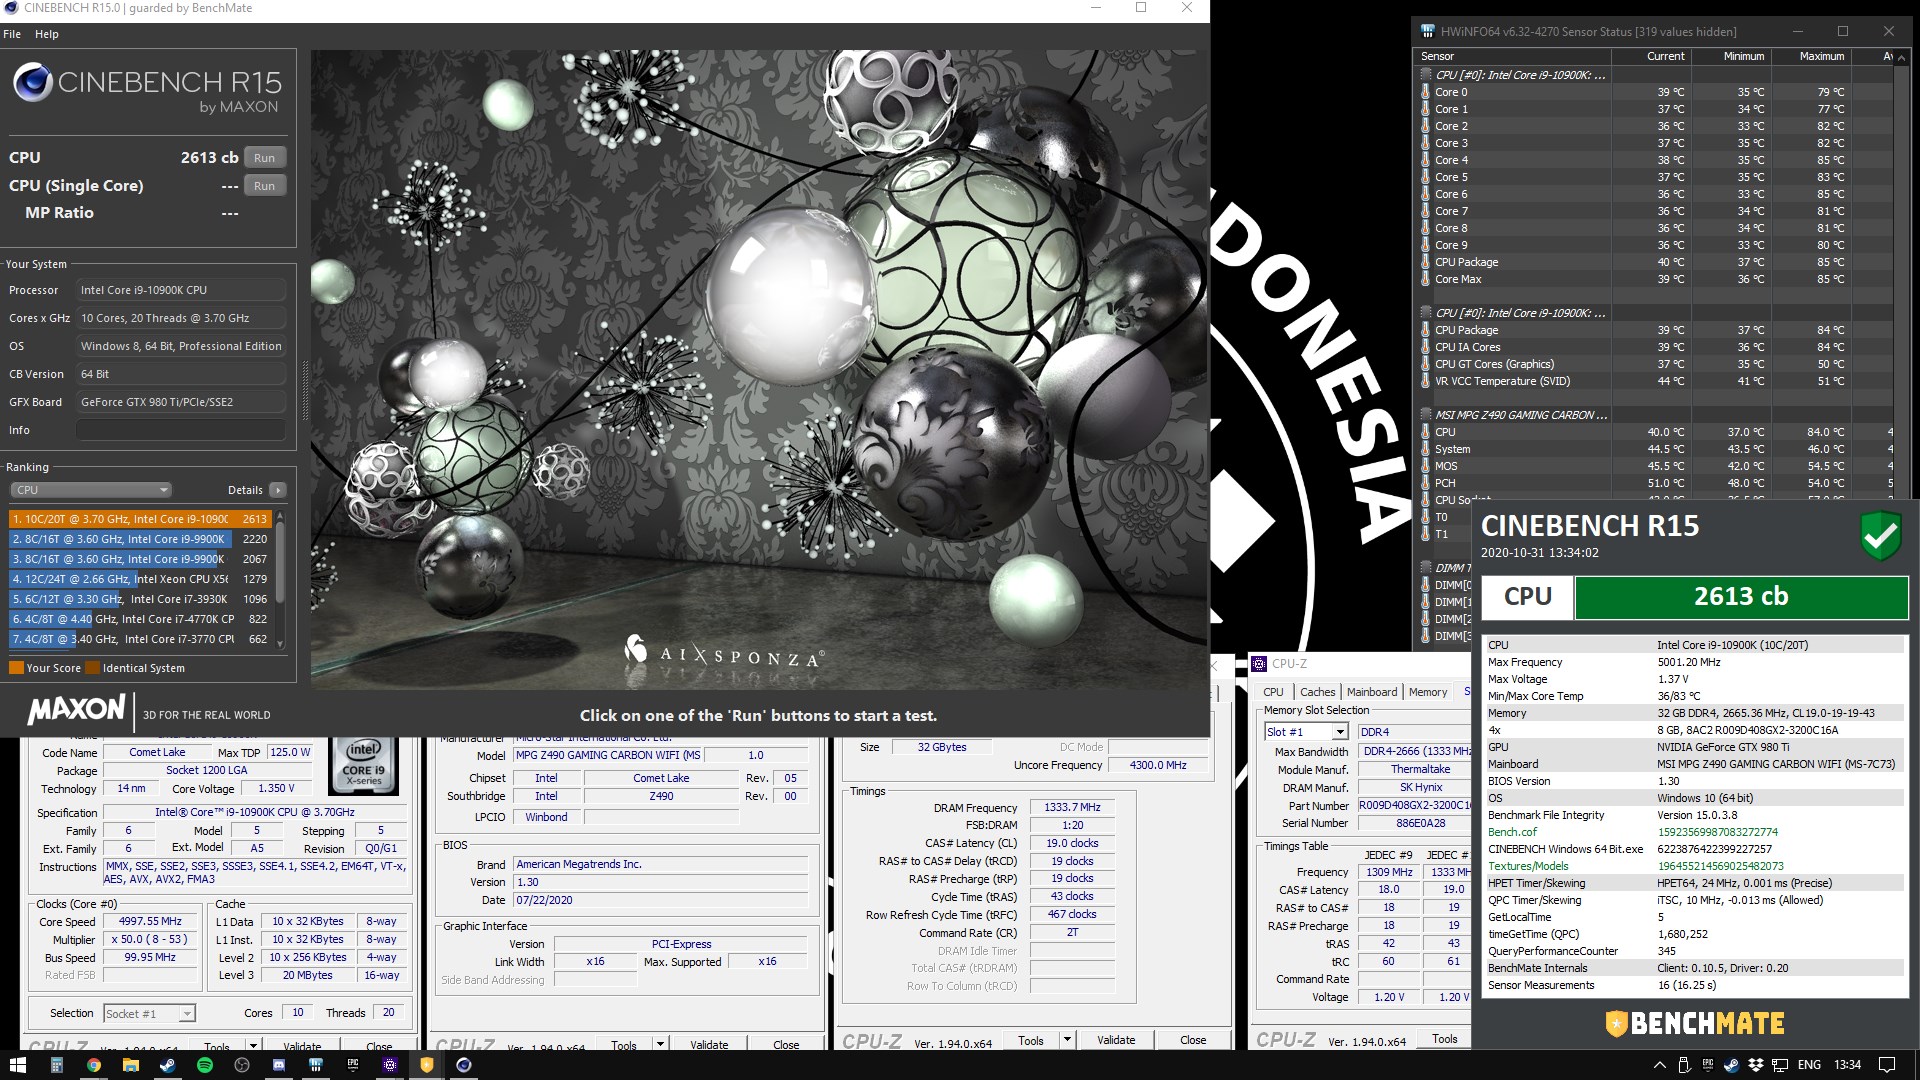Click the Sensor column header in HWiNFO

(x=1513, y=56)
